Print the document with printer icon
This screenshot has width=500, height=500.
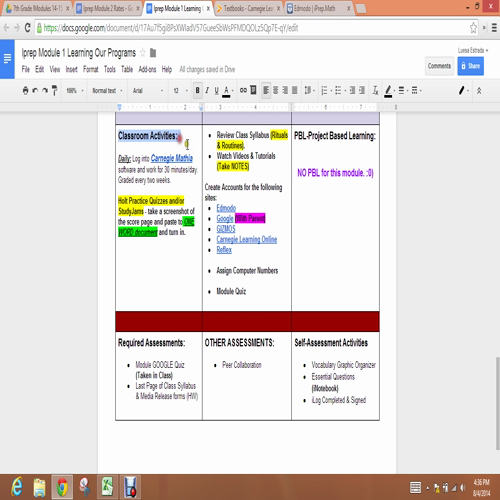(x=25, y=90)
